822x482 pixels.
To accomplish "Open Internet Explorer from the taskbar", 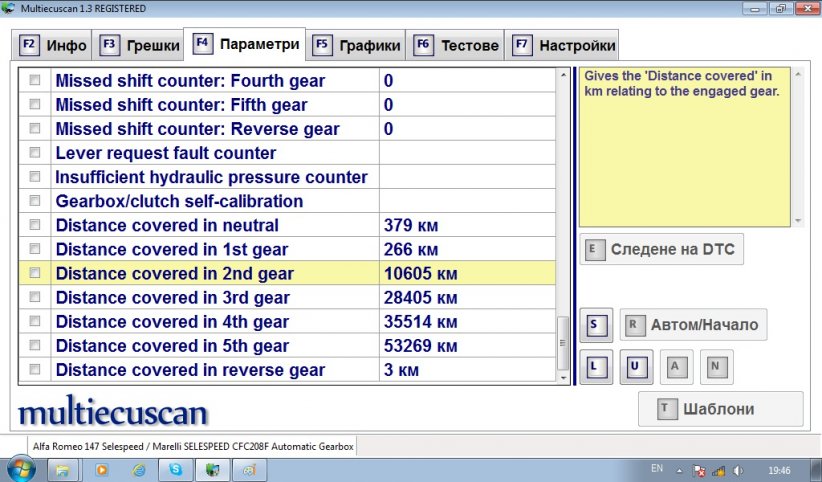I will pos(138,468).
